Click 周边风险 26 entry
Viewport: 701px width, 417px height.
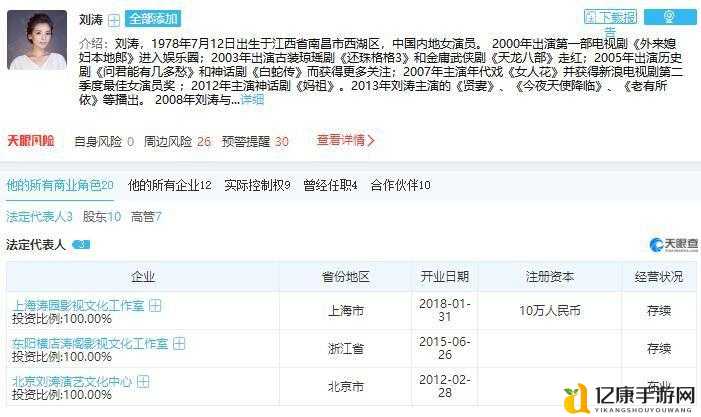click(177, 142)
